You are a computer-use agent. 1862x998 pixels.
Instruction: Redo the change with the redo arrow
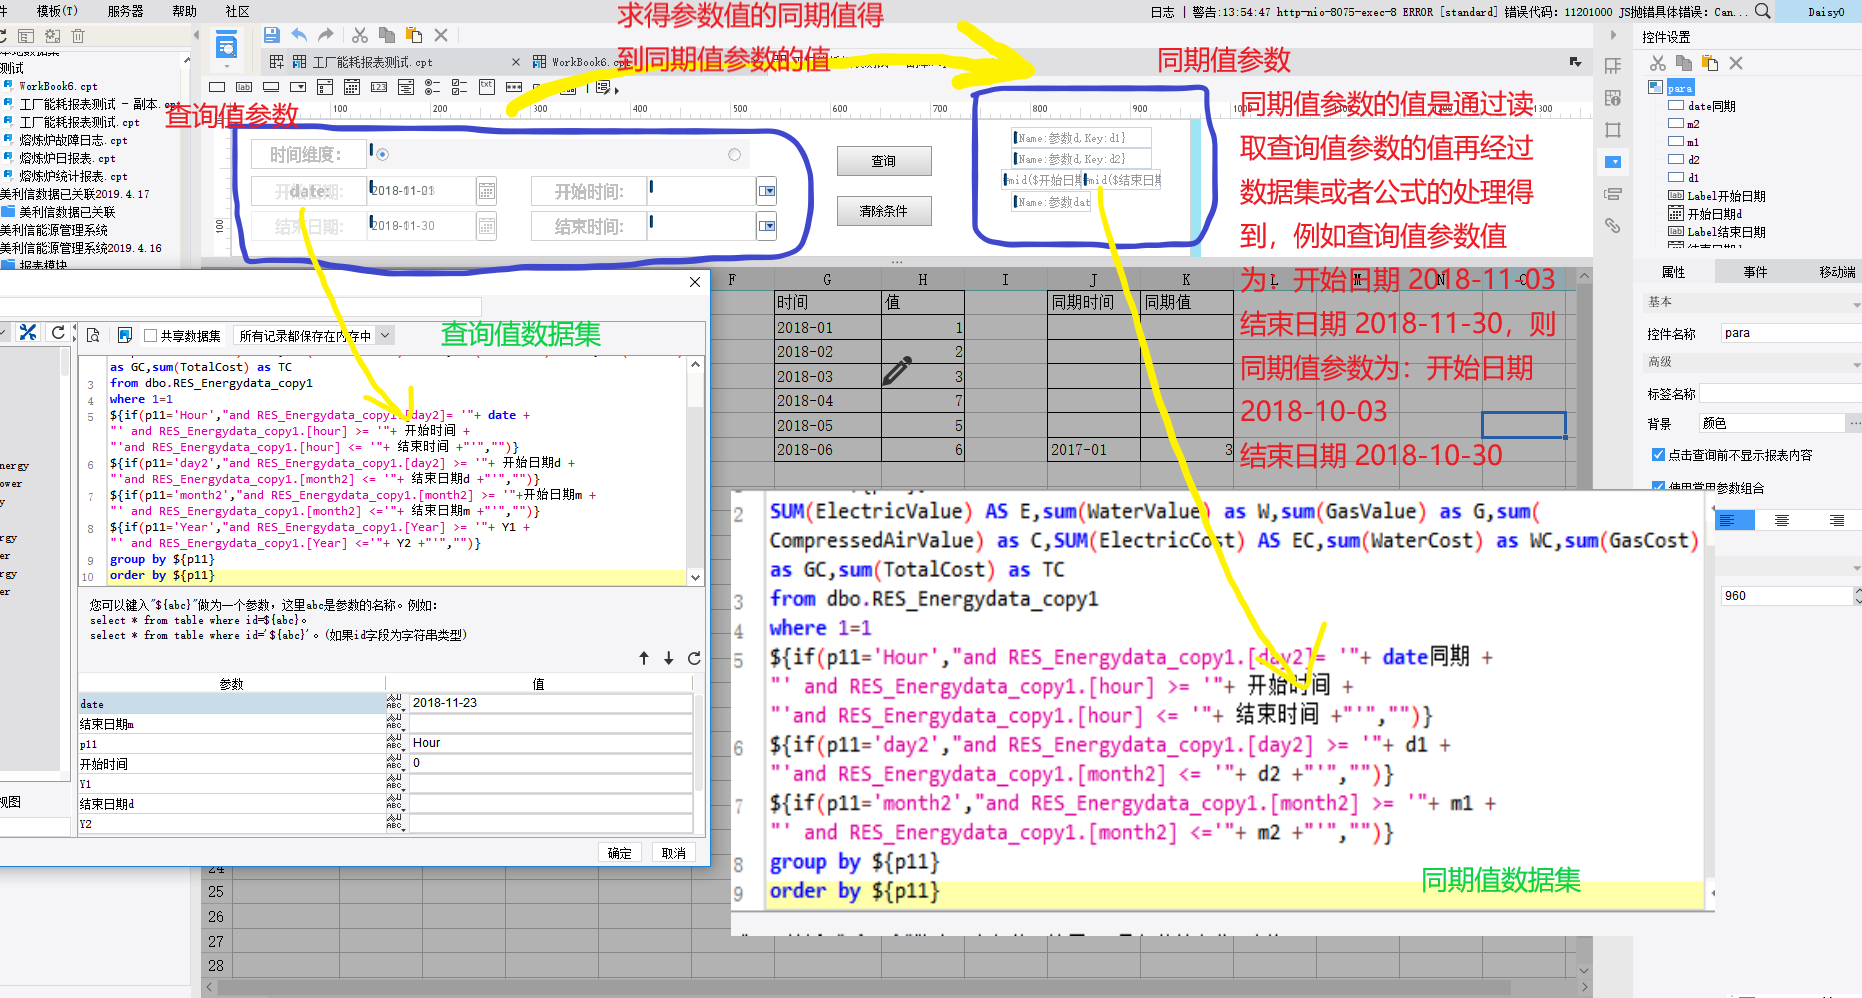pyautogui.click(x=326, y=35)
